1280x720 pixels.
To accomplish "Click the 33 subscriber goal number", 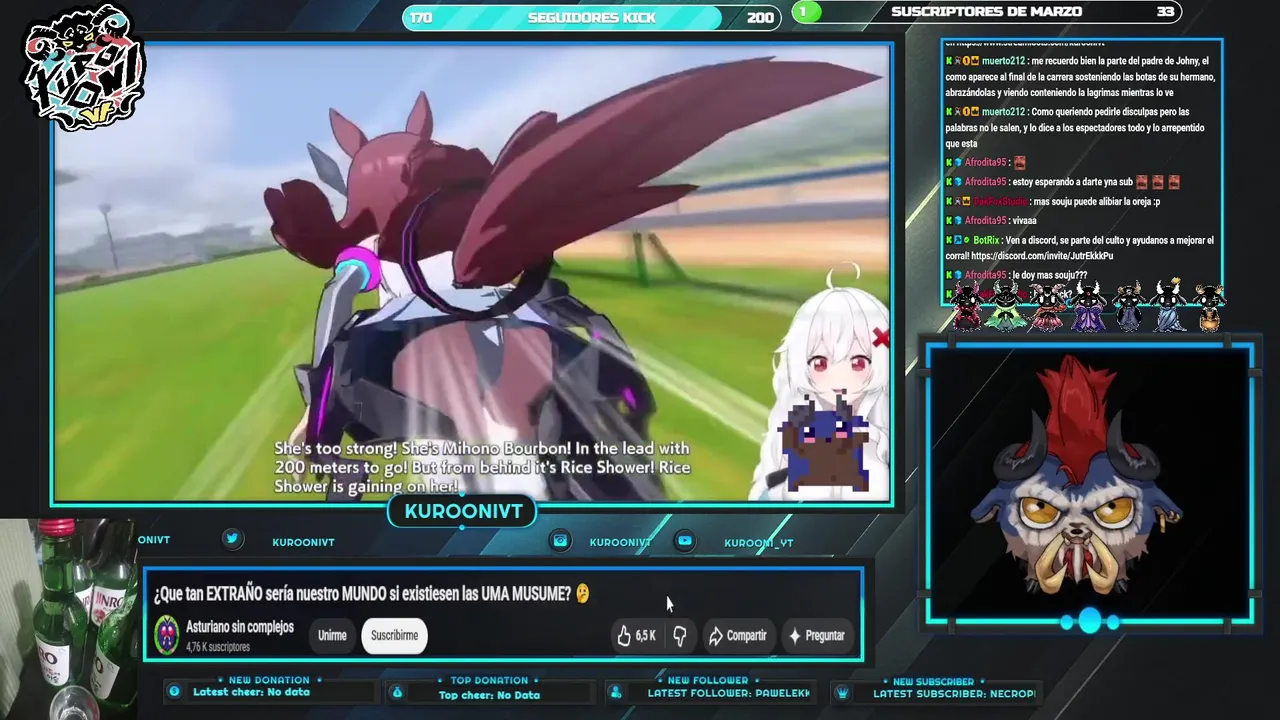I will [x=1165, y=12].
